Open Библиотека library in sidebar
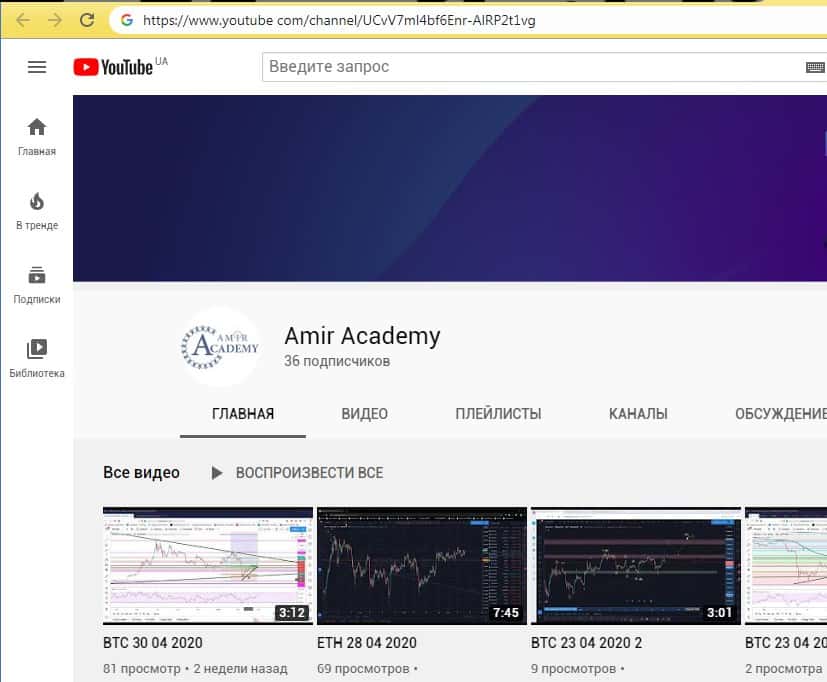Screen dimensions: 827x682 37,359
